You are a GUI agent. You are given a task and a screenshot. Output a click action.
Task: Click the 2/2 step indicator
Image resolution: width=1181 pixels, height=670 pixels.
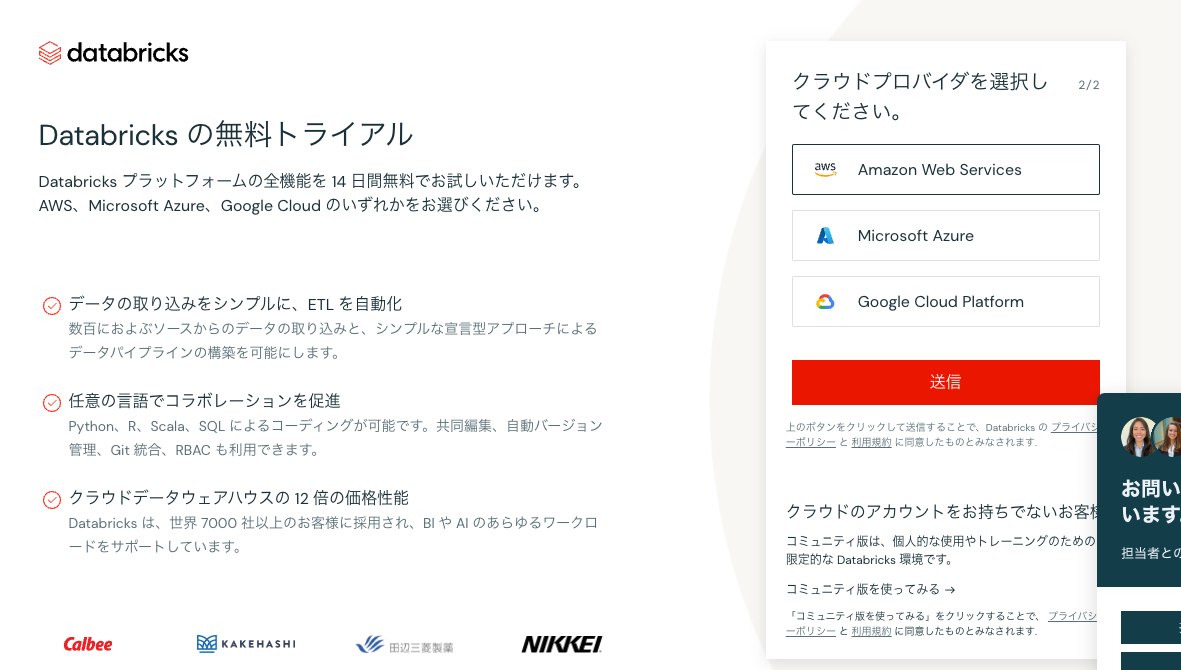tap(1089, 85)
